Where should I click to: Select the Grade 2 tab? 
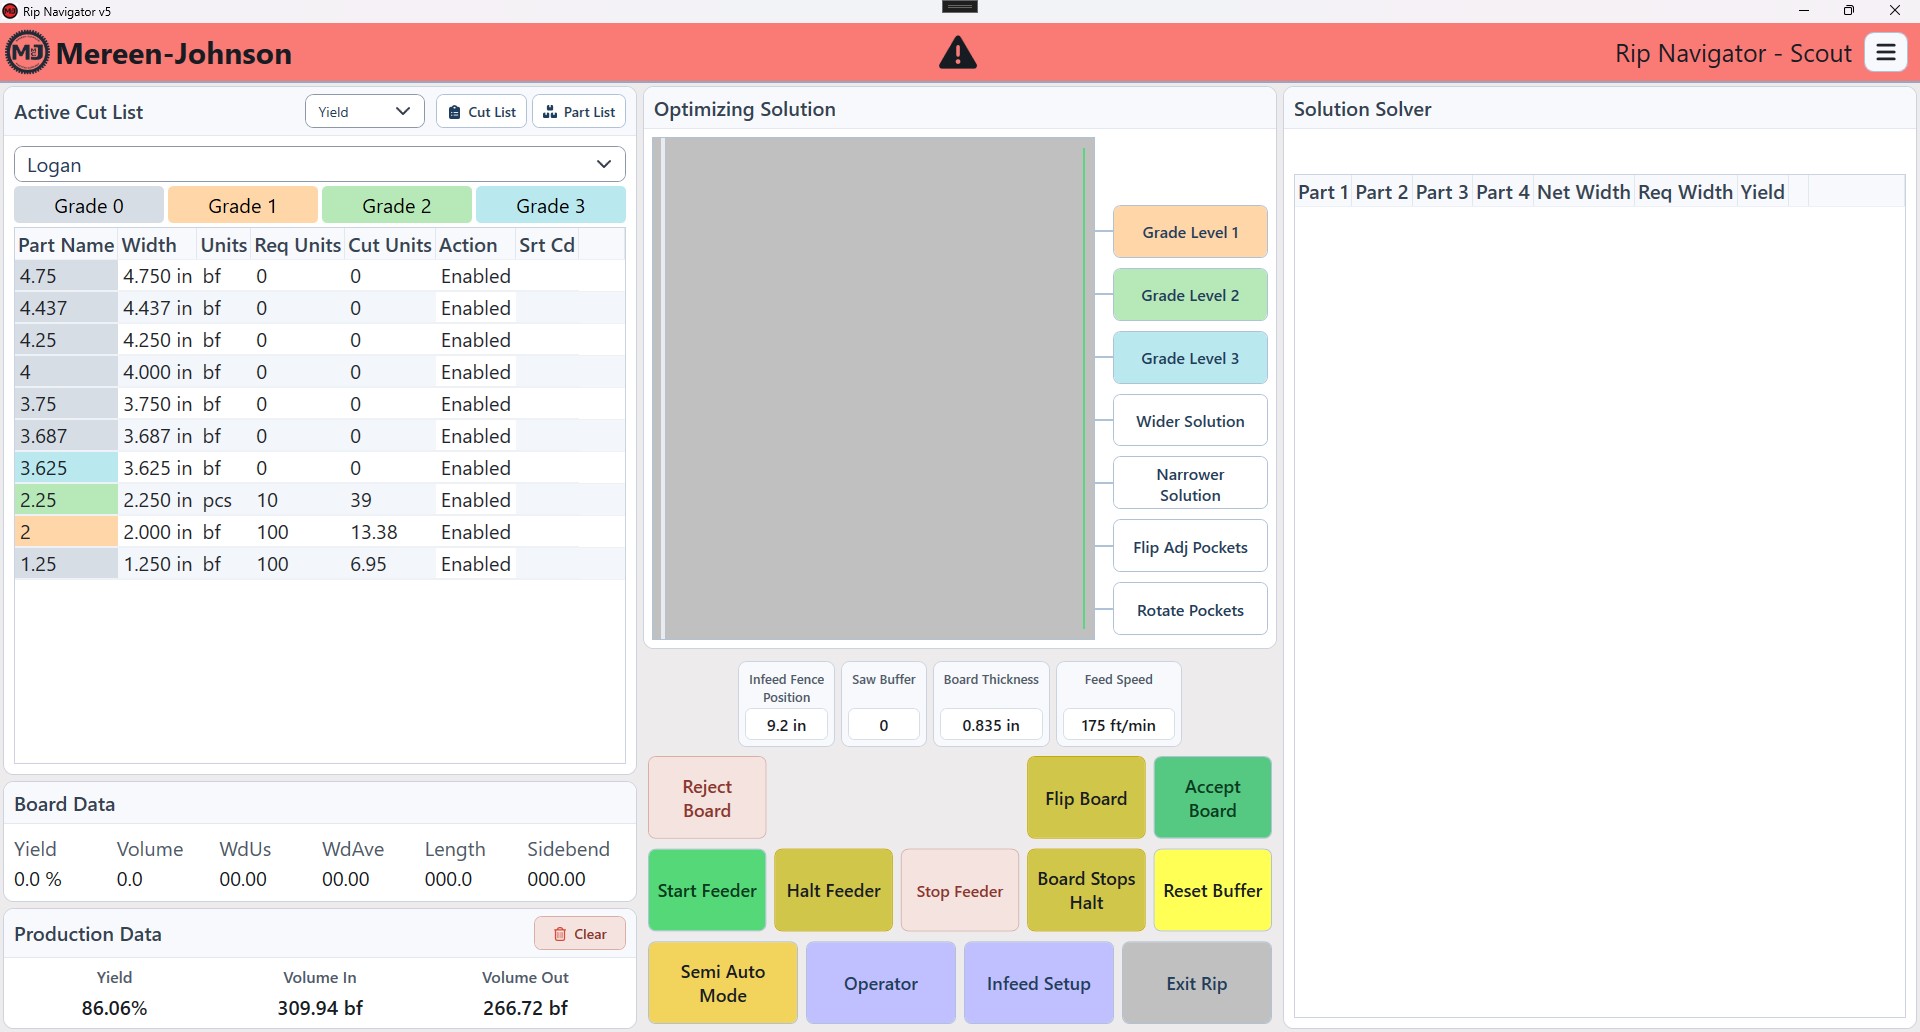(x=397, y=206)
